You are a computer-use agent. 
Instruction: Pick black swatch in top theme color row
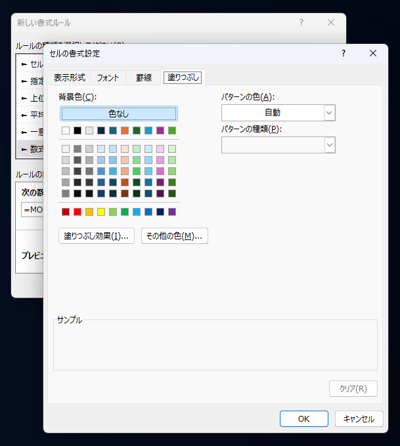point(77,130)
